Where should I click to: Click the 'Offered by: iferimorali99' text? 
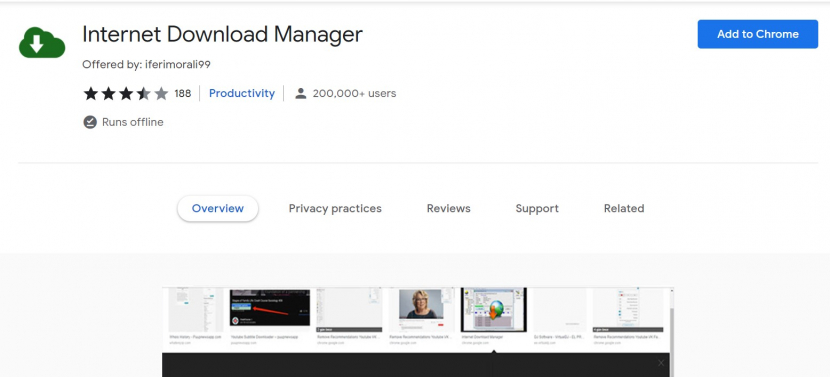coord(146,65)
